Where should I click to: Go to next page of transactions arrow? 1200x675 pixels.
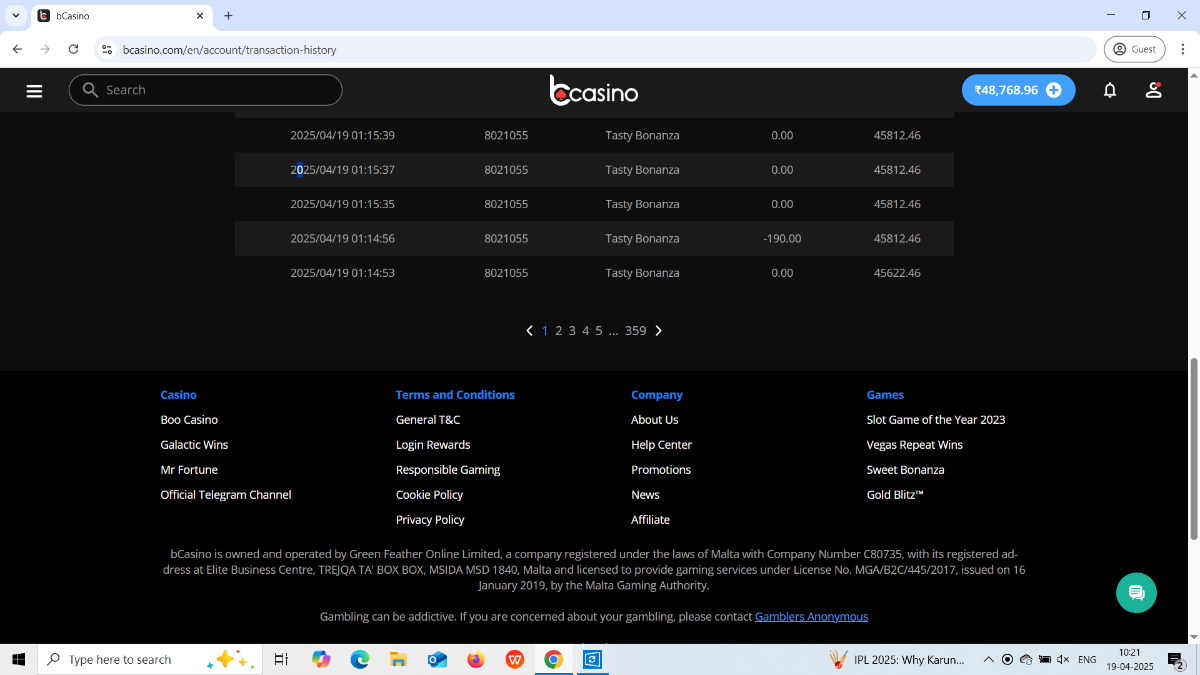coord(658,331)
